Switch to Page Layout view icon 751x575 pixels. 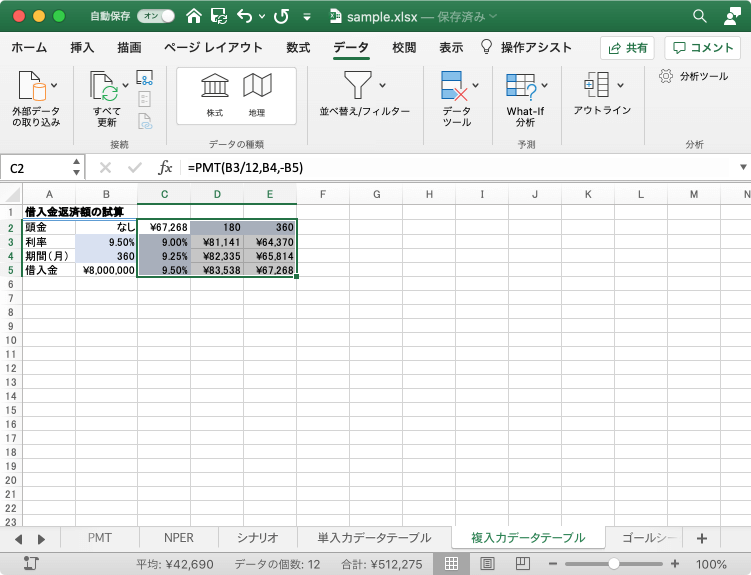point(487,564)
